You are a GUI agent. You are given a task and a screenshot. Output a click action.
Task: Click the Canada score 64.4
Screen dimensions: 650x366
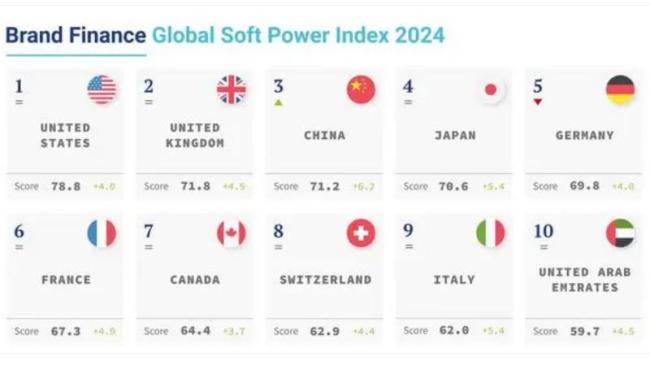pos(196,331)
